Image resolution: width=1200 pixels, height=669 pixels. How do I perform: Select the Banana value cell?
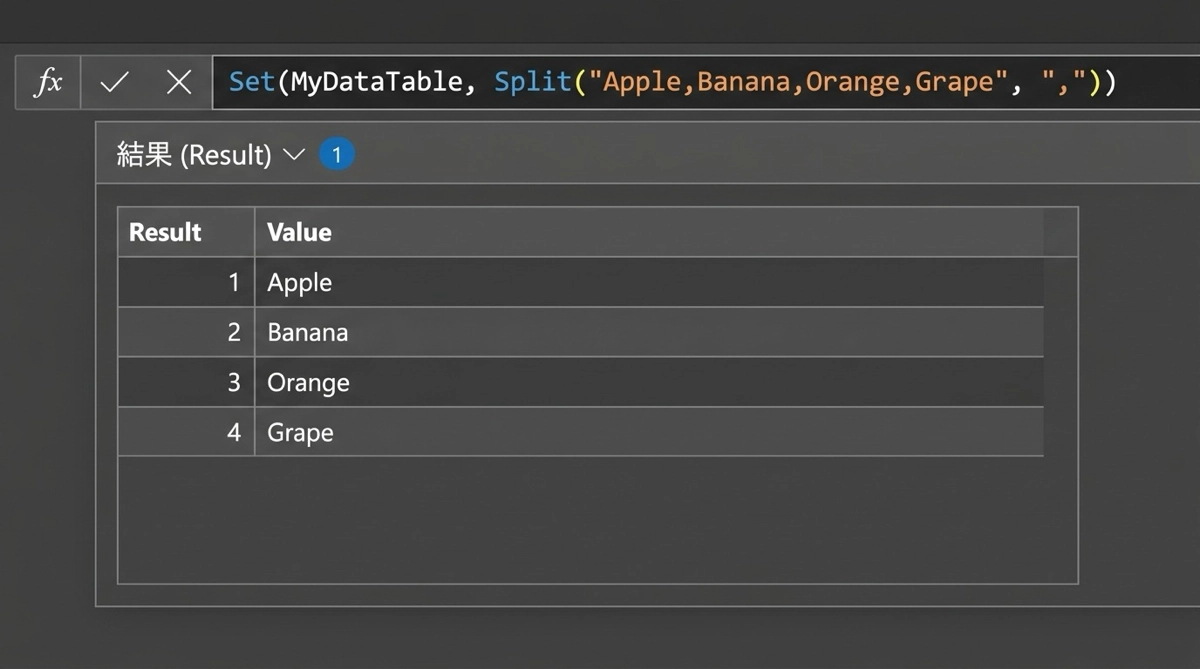307,333
